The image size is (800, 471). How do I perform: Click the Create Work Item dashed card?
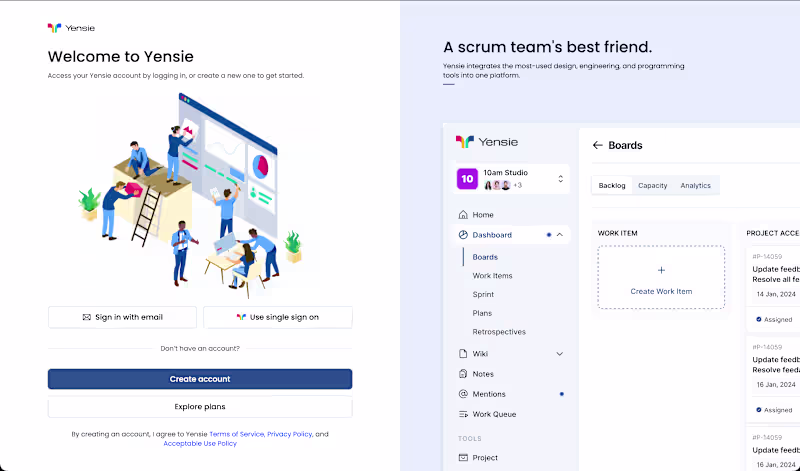coord(661,277)
